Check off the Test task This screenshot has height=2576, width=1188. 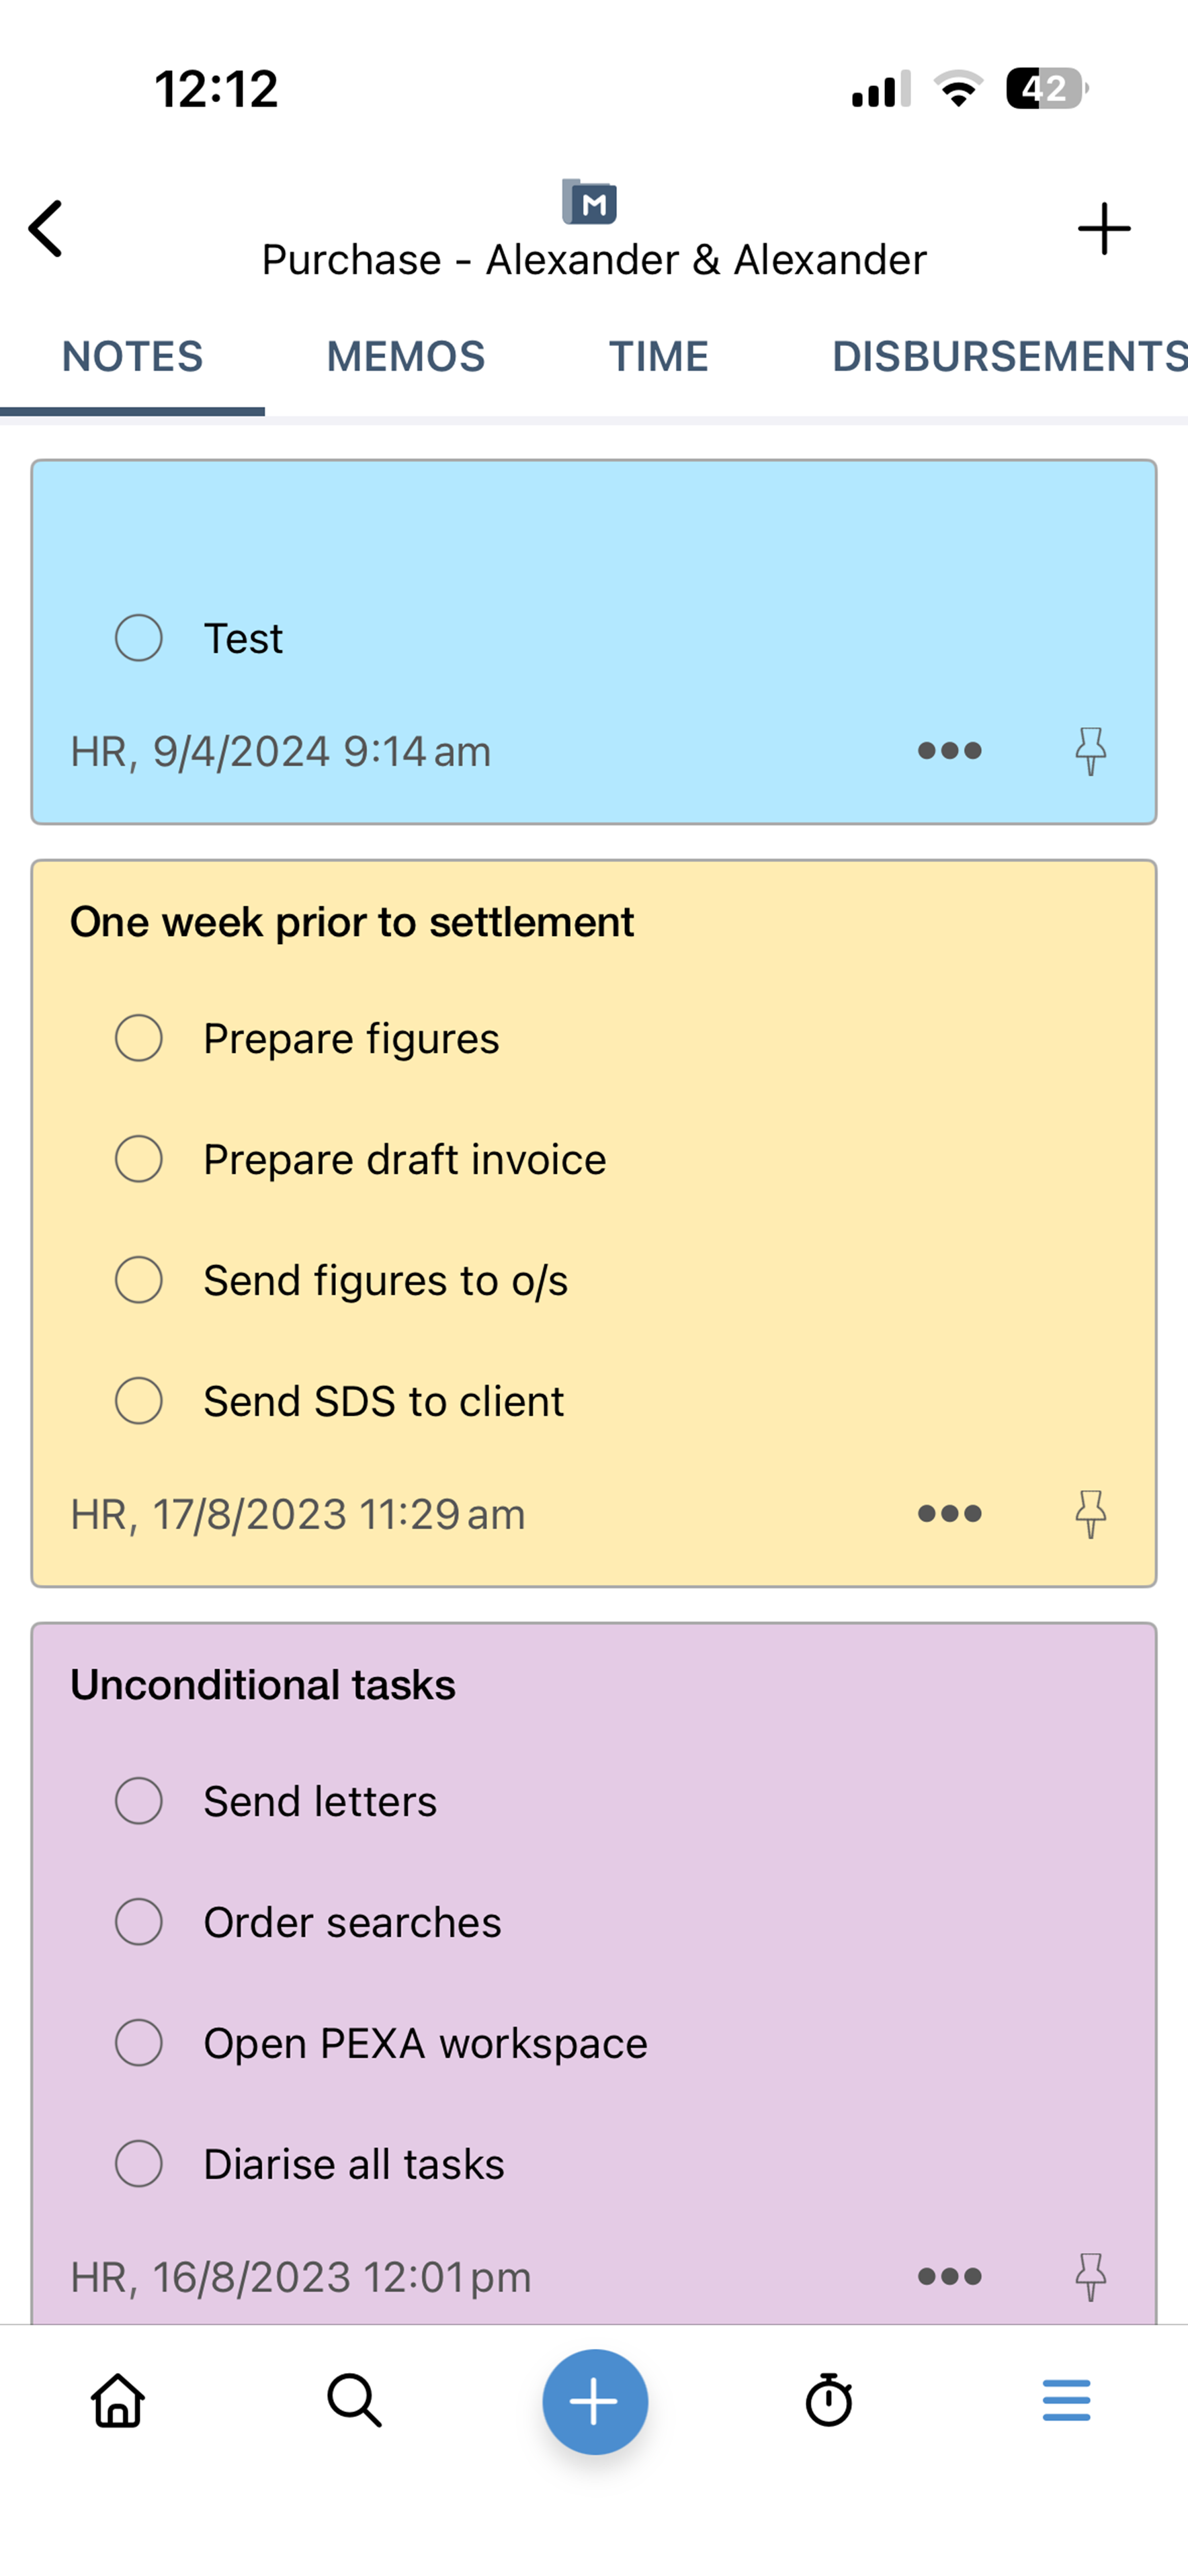tap(139, 638)
